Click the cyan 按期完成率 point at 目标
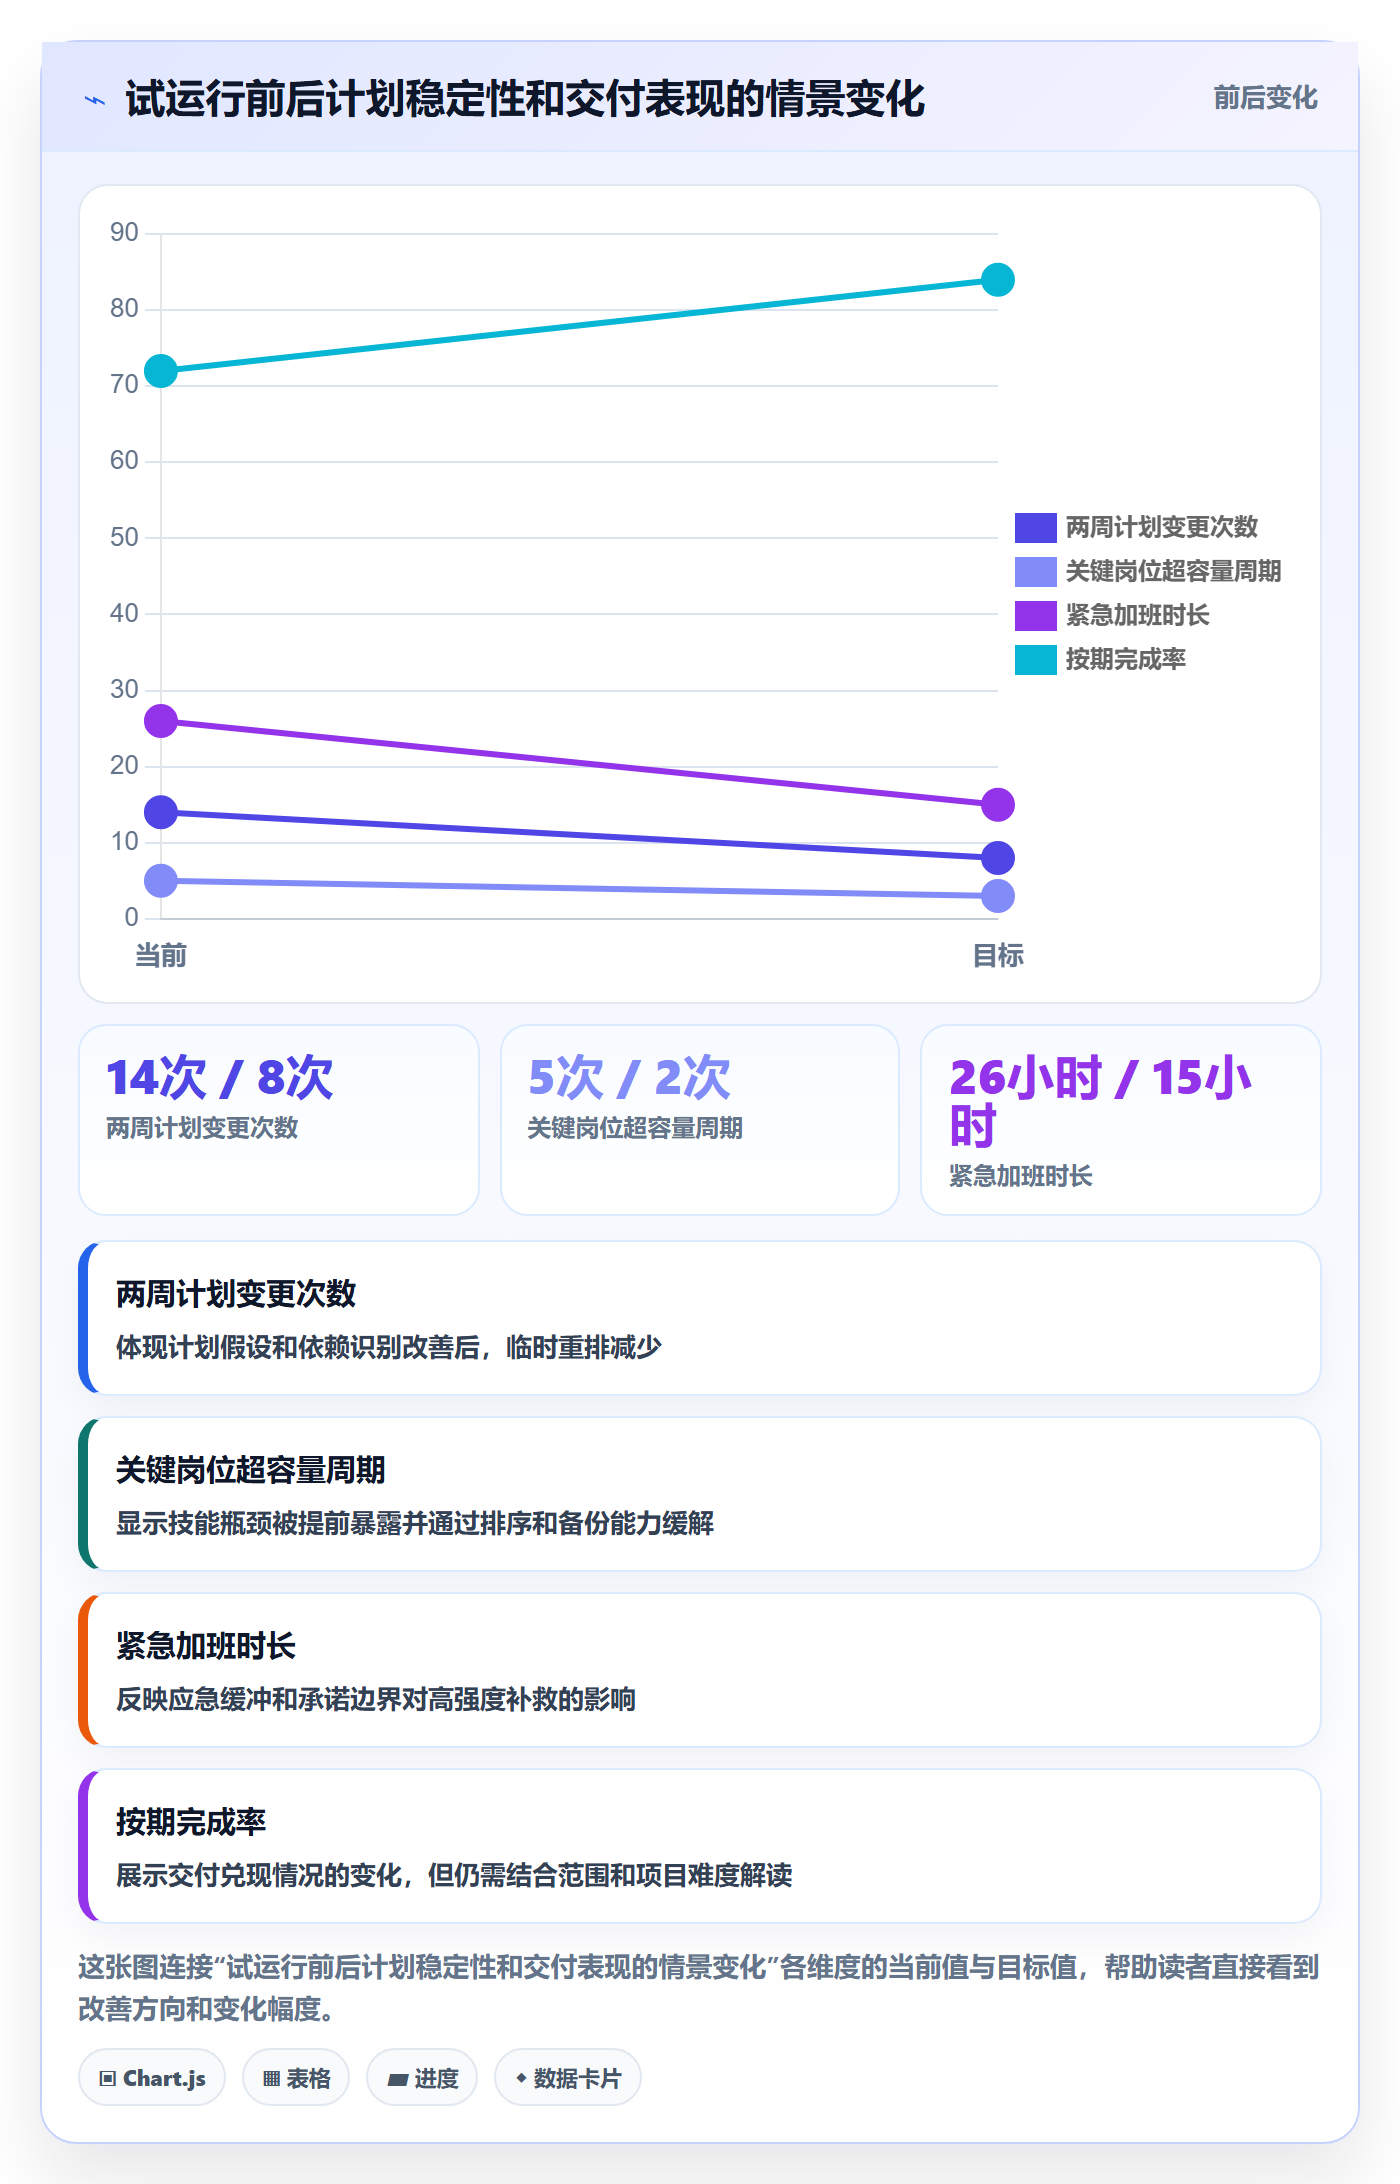 pos(998,280)
